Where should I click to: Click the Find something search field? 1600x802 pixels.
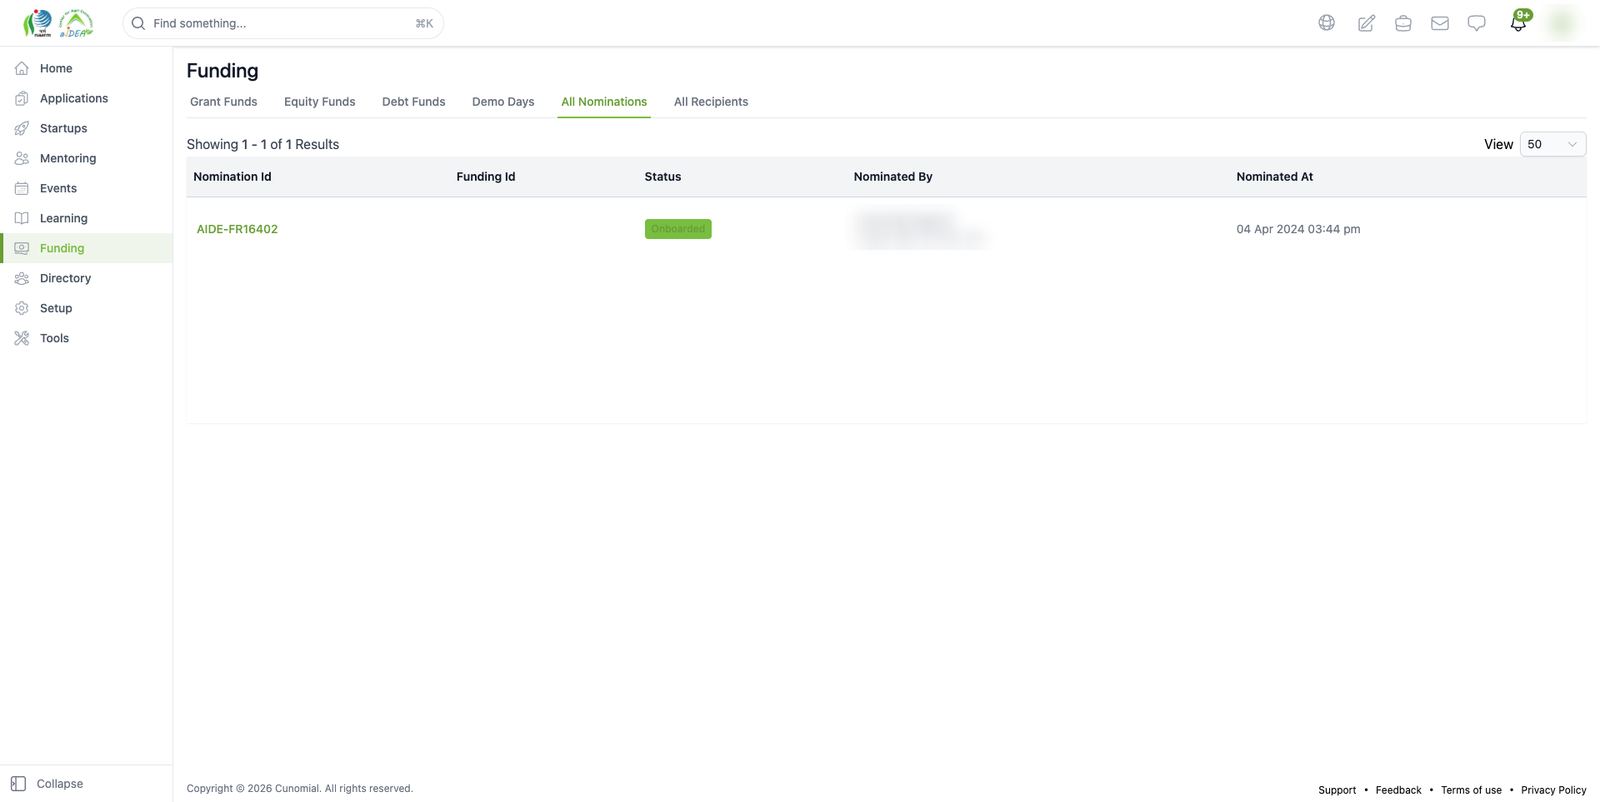(283, 23)
